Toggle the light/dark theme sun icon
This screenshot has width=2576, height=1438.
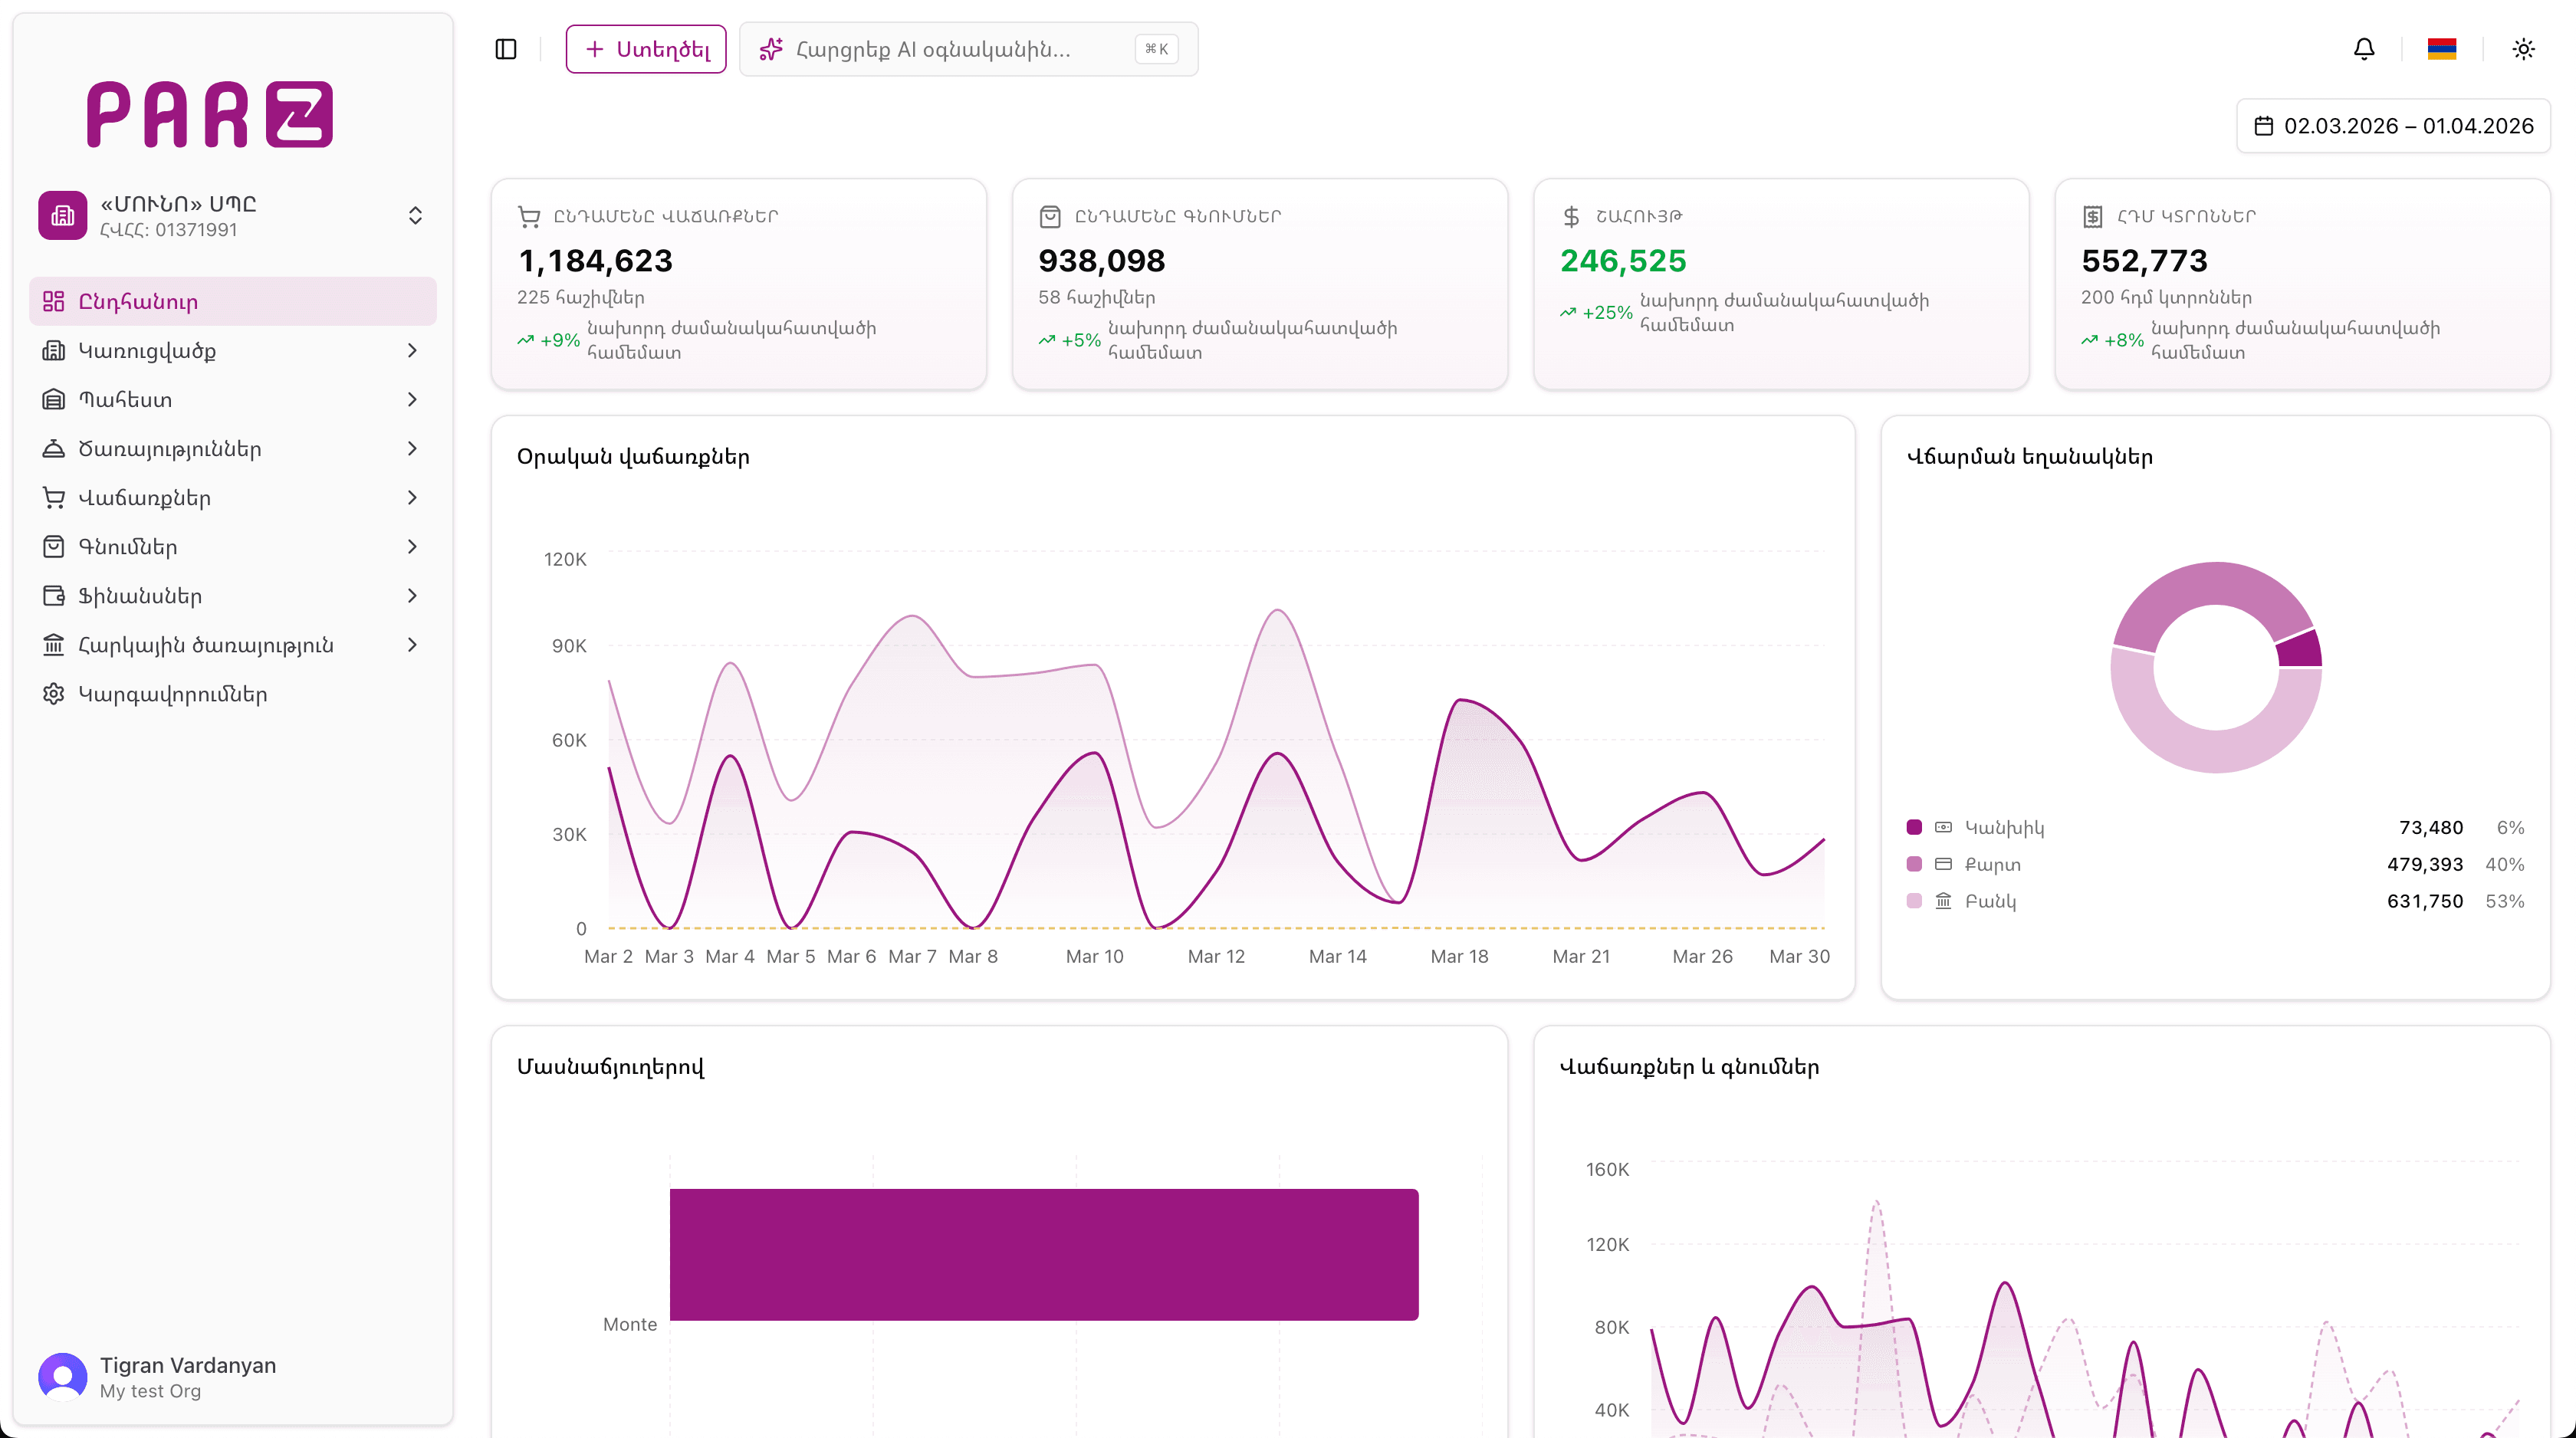tap(2523, 49)
